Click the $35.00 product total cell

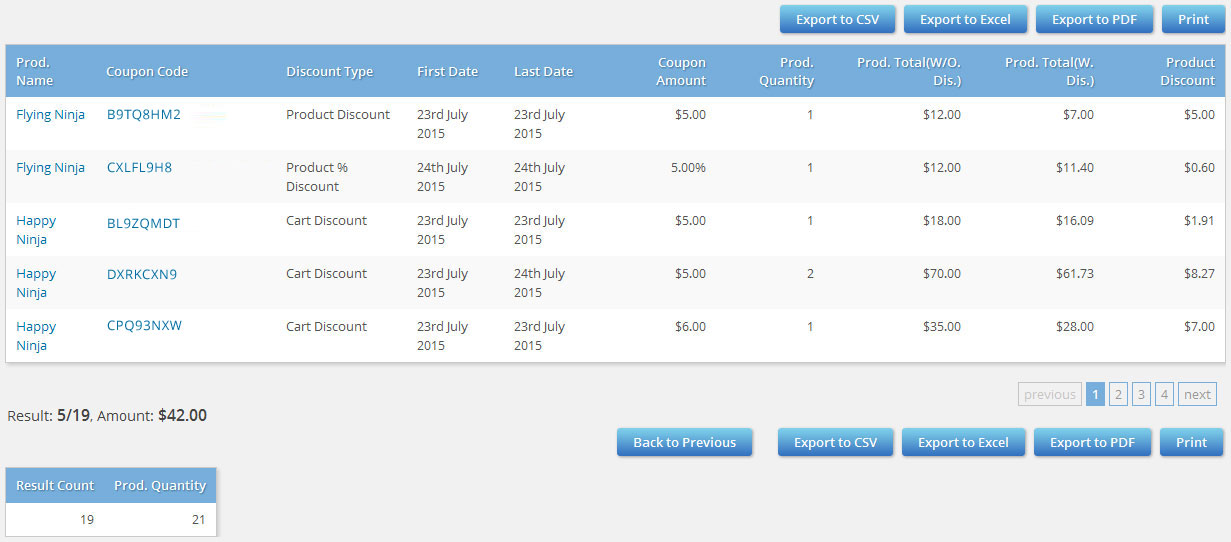coord(942,326)
